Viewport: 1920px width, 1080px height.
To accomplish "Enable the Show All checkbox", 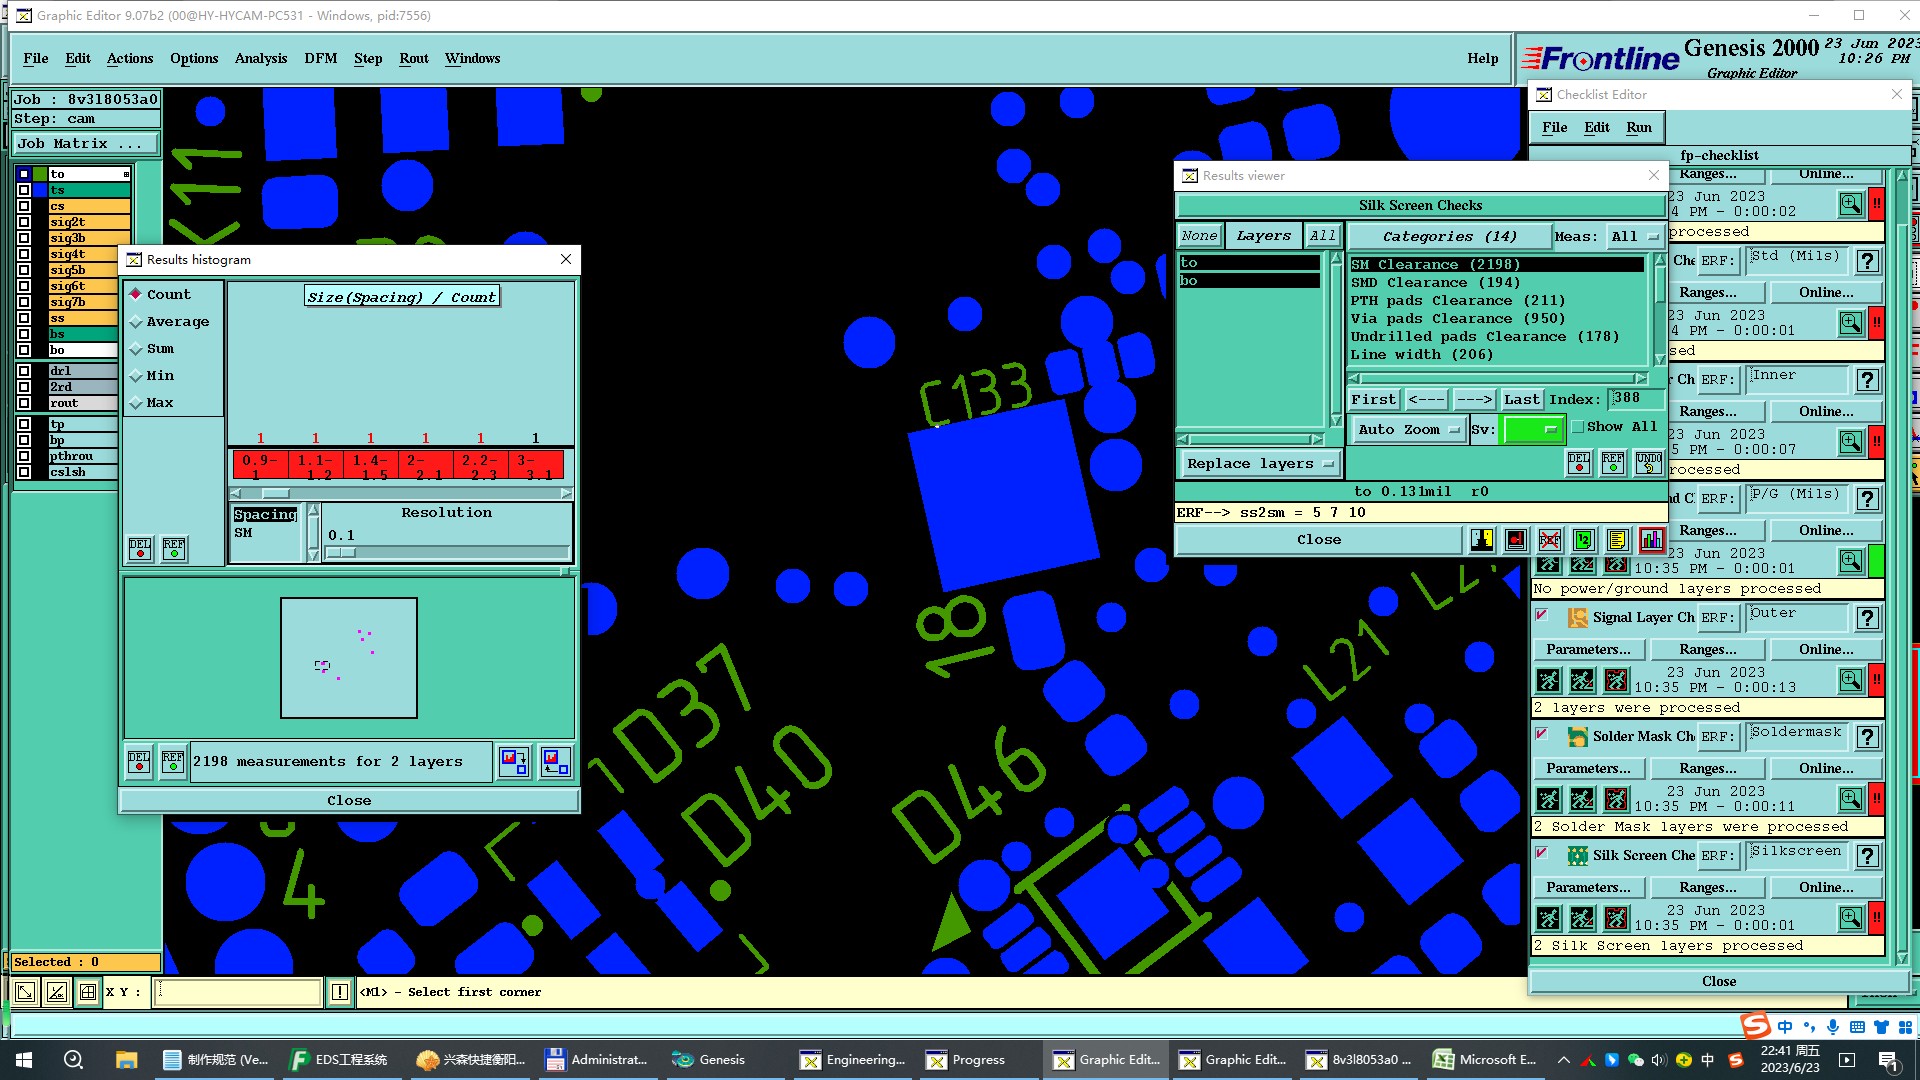I will click(1578, 427).
